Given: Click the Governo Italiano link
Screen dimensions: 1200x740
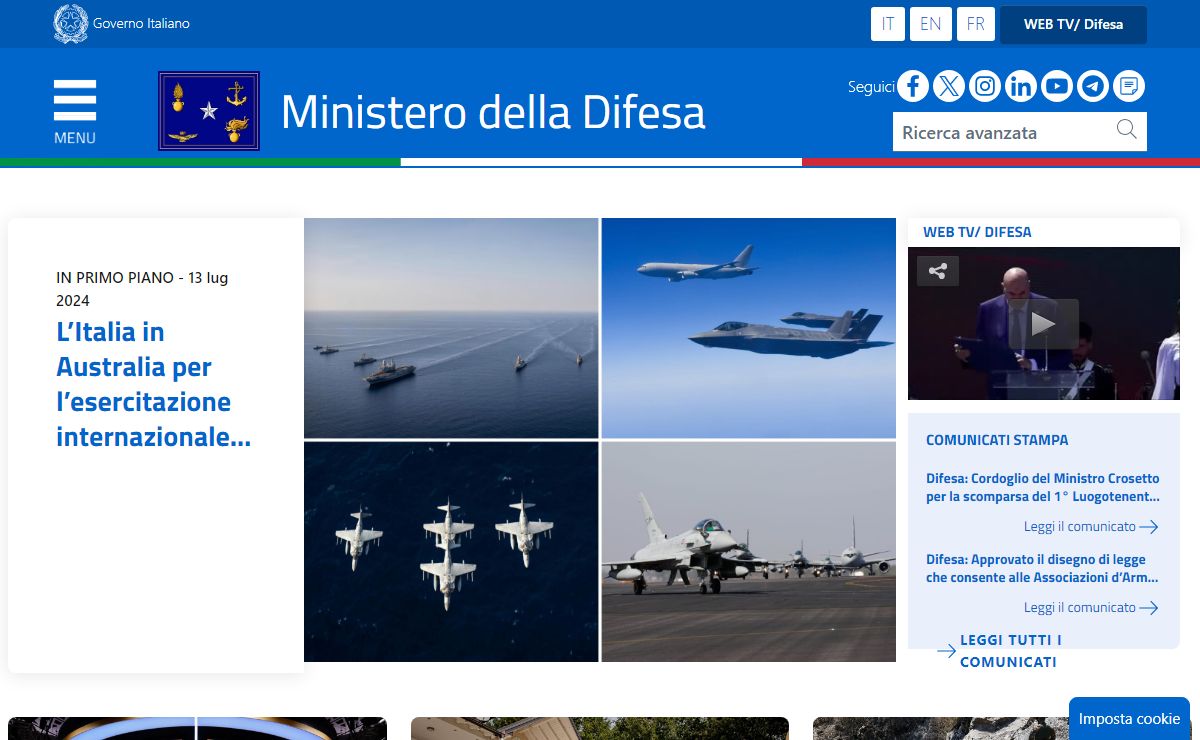Looking at the screenshot, I should tap(141, 23).
